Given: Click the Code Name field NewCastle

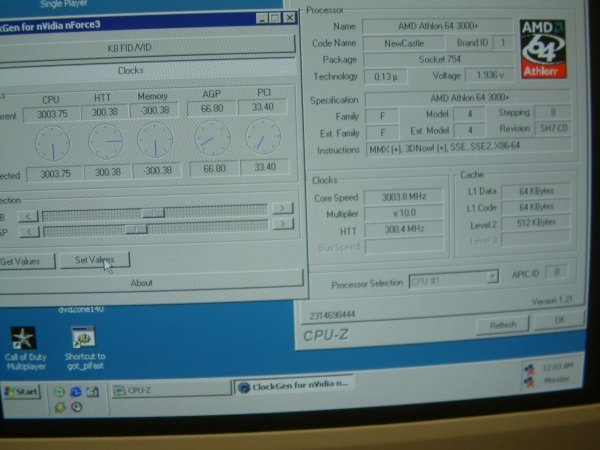Looking at the screenshot, I should click(404, 43).
